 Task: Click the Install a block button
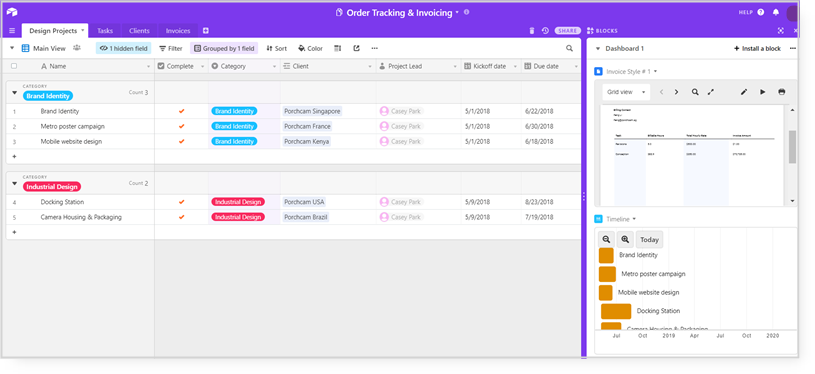point(757,48)
